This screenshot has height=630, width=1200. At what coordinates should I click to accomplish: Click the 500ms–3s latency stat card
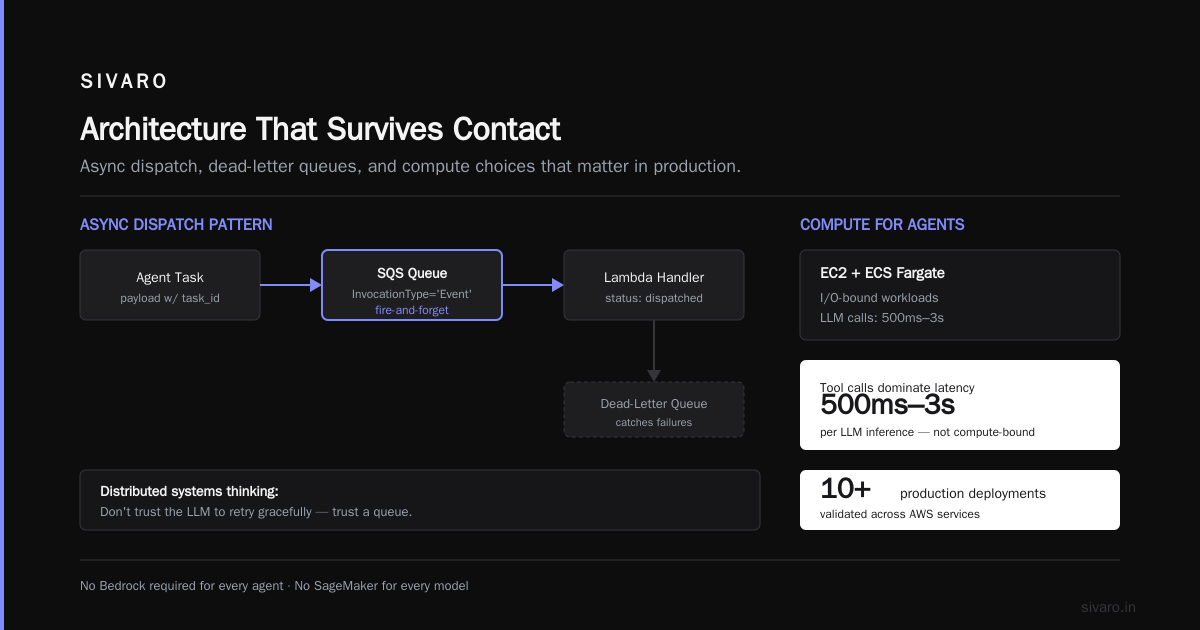click(x=960, y=405)
